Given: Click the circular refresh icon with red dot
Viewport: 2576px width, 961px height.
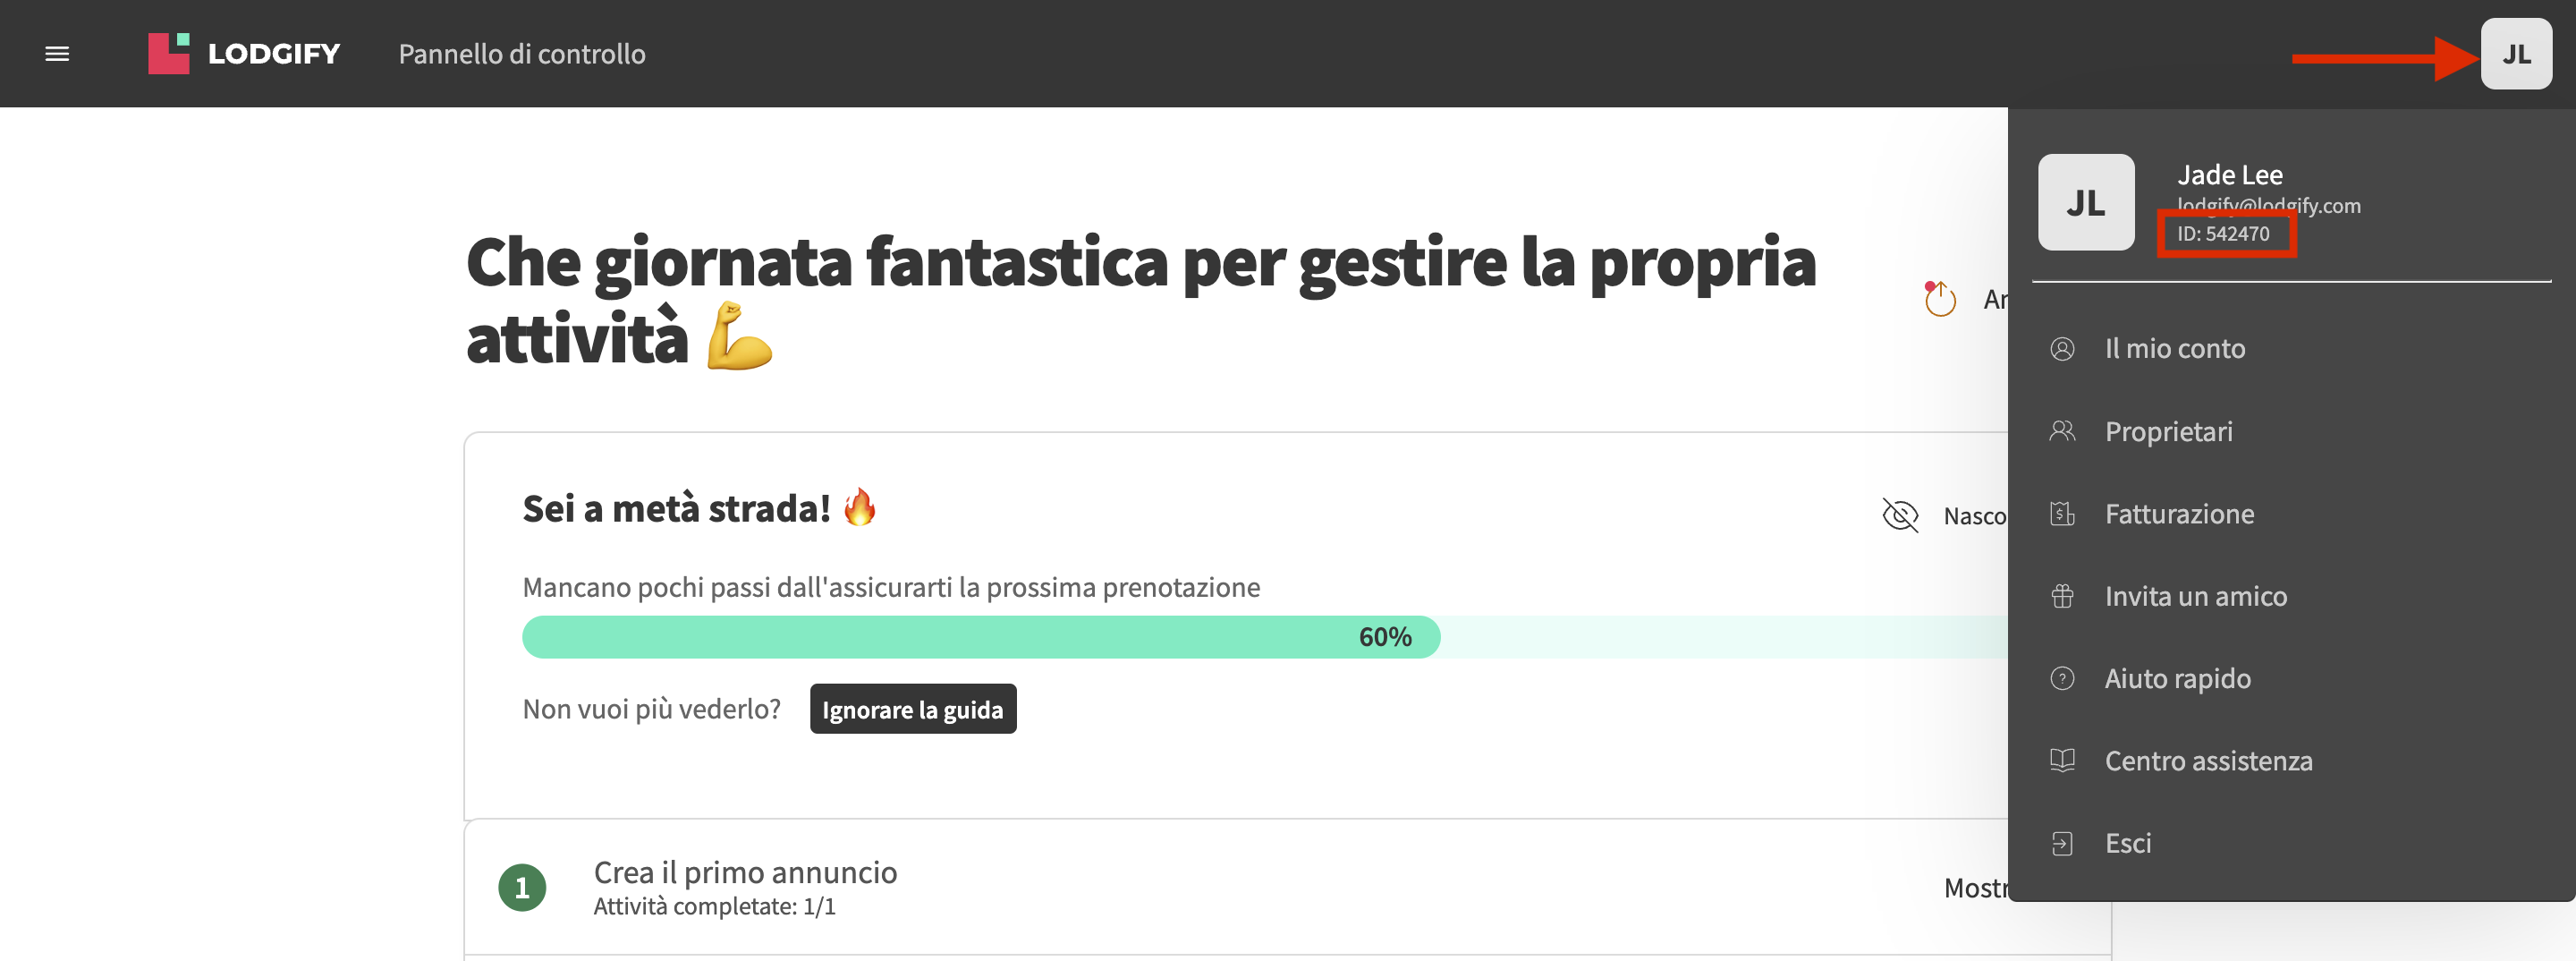Looking at the screenshot, I should (x=1940, y=299).
